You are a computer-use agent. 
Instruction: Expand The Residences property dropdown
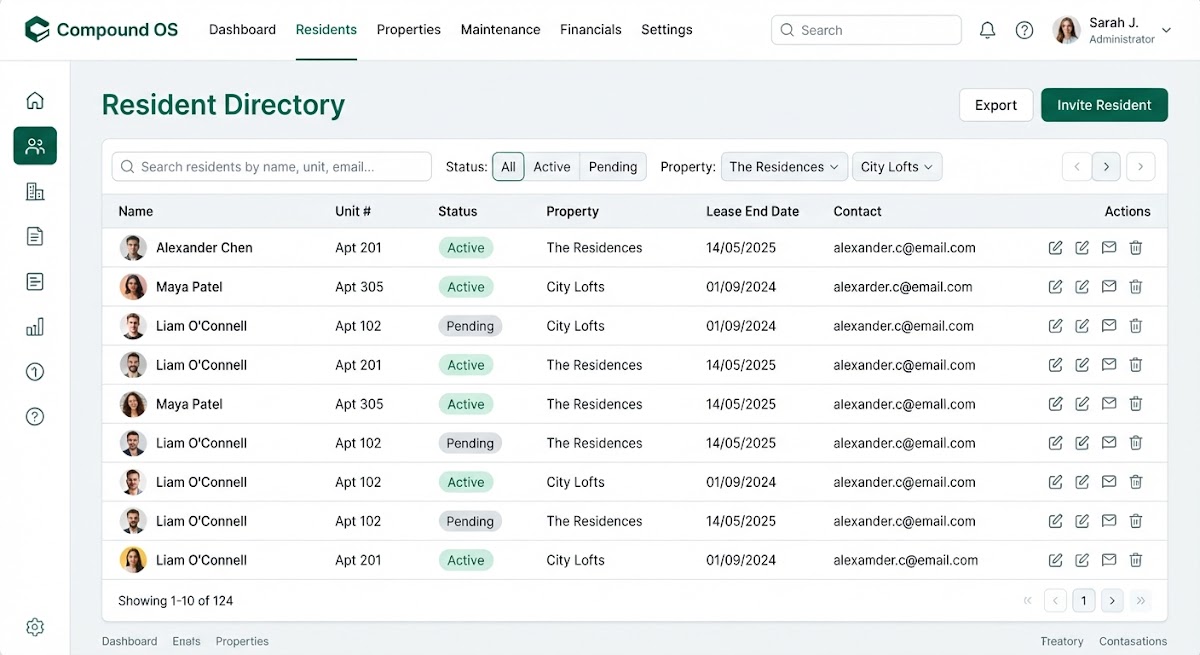(x=785, y=167)
